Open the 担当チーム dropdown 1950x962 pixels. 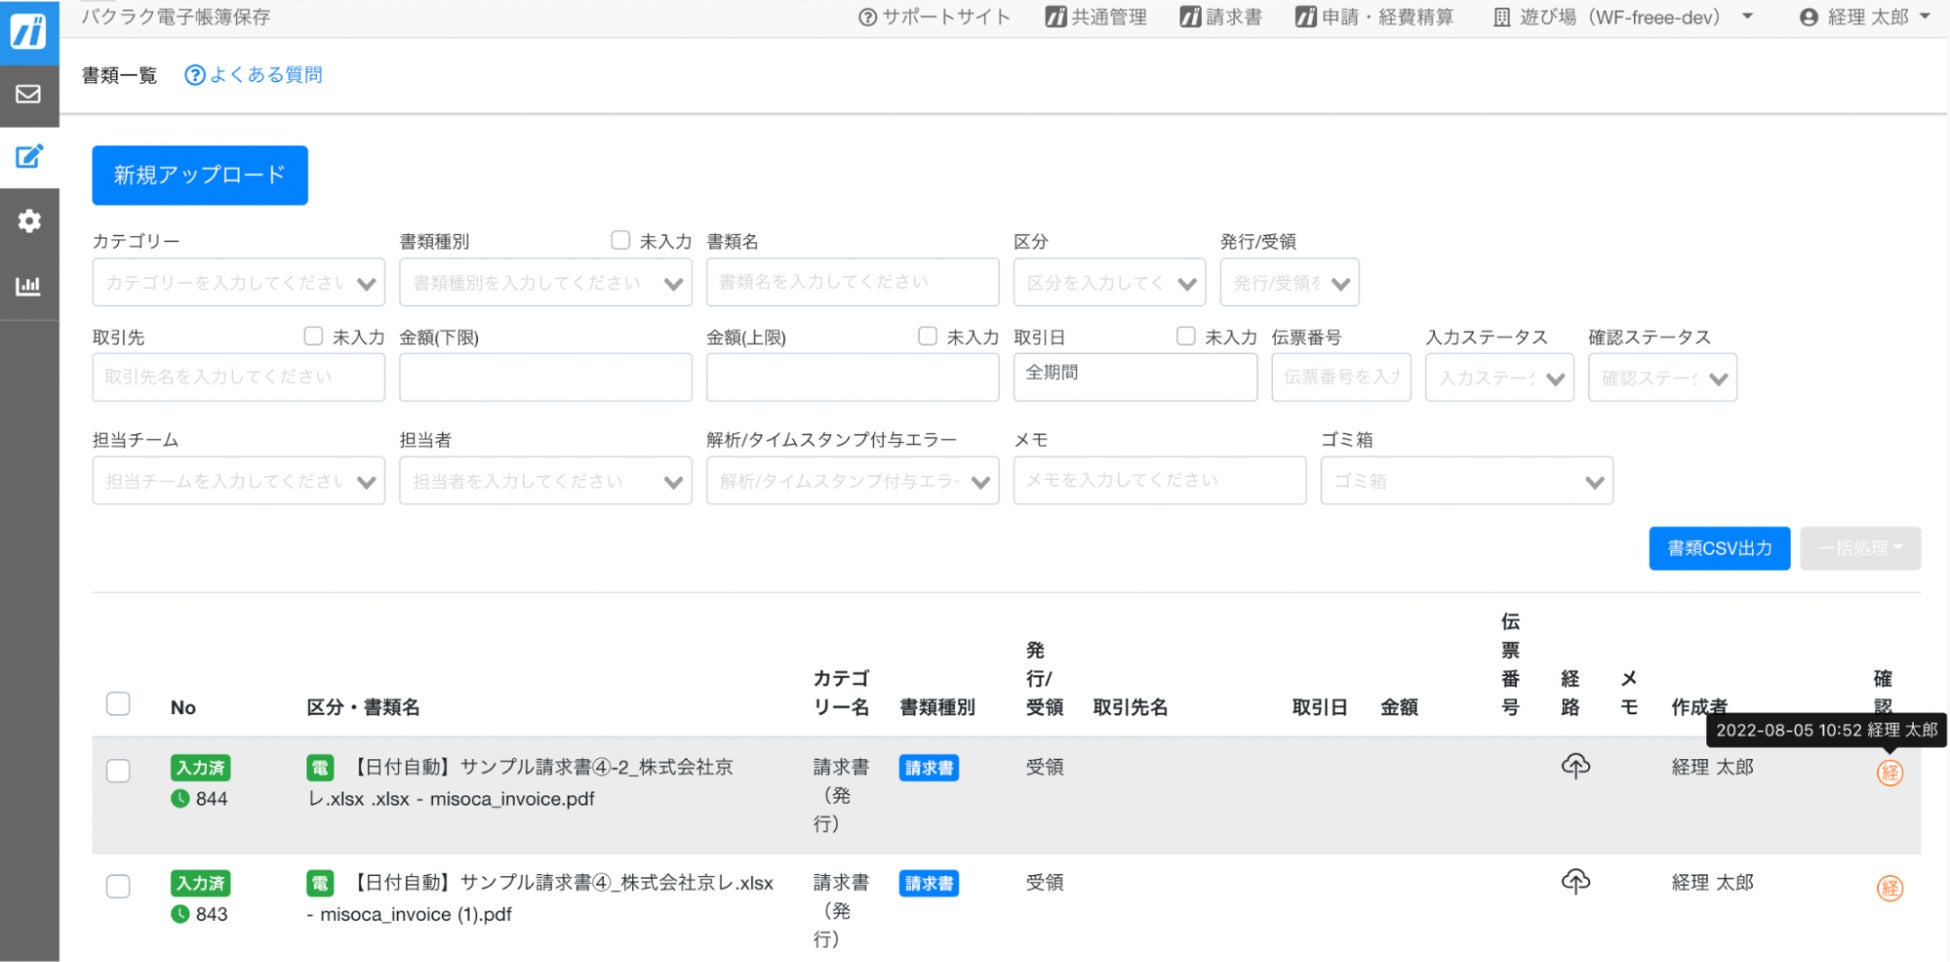[x=238, y=481]
